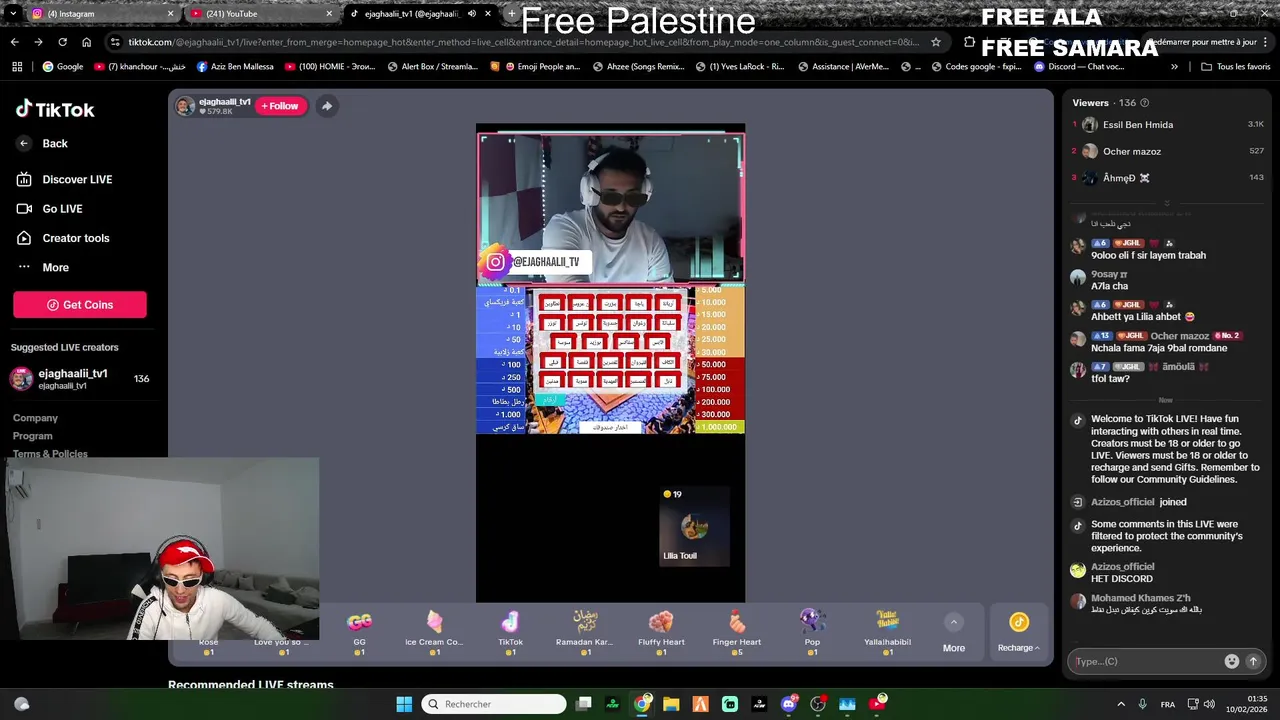Image resolution: width=1280 pixels, height=720 pixels.
Task: Open FRA language switcher
Action: [x=1168, y=704]
